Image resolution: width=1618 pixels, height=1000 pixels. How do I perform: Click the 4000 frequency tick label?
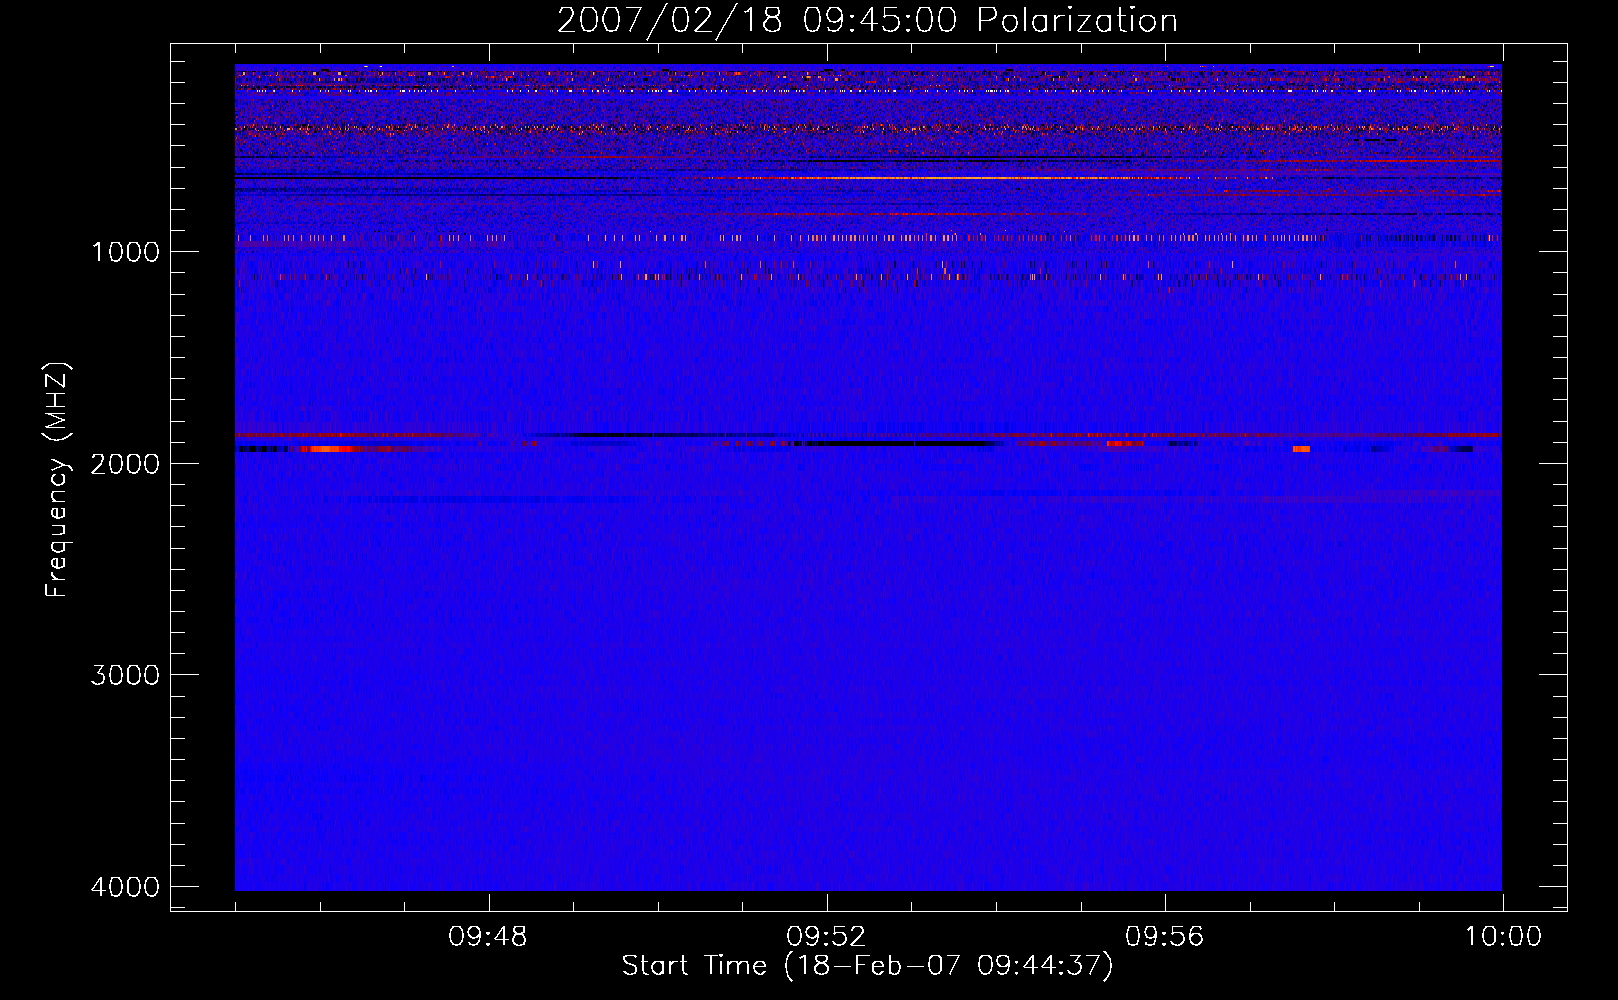pos(125,887)
